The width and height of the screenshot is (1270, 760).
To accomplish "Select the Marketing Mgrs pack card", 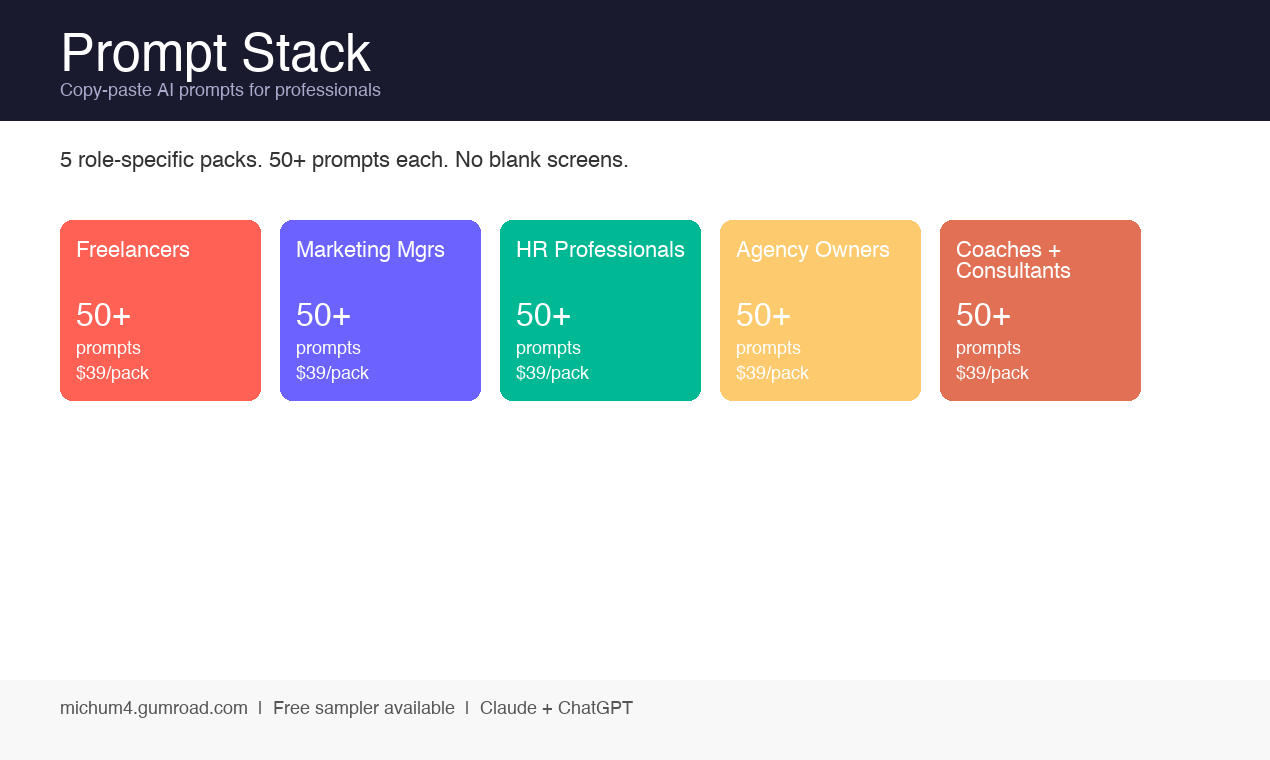I will [x=380, y=310].
